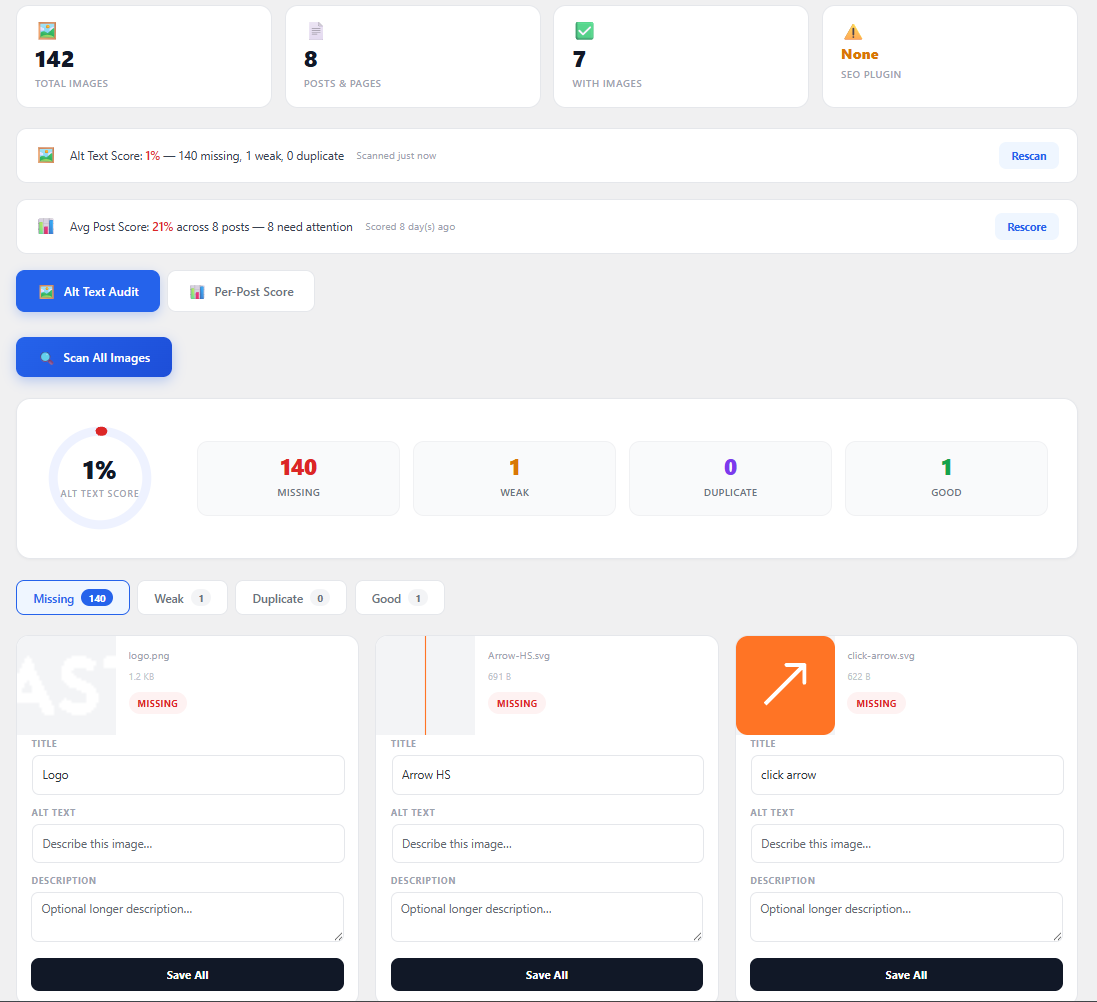1097x1002 pixels.
Task: Click Save All on the logo.png card
Action: click(x=187, y=975)
